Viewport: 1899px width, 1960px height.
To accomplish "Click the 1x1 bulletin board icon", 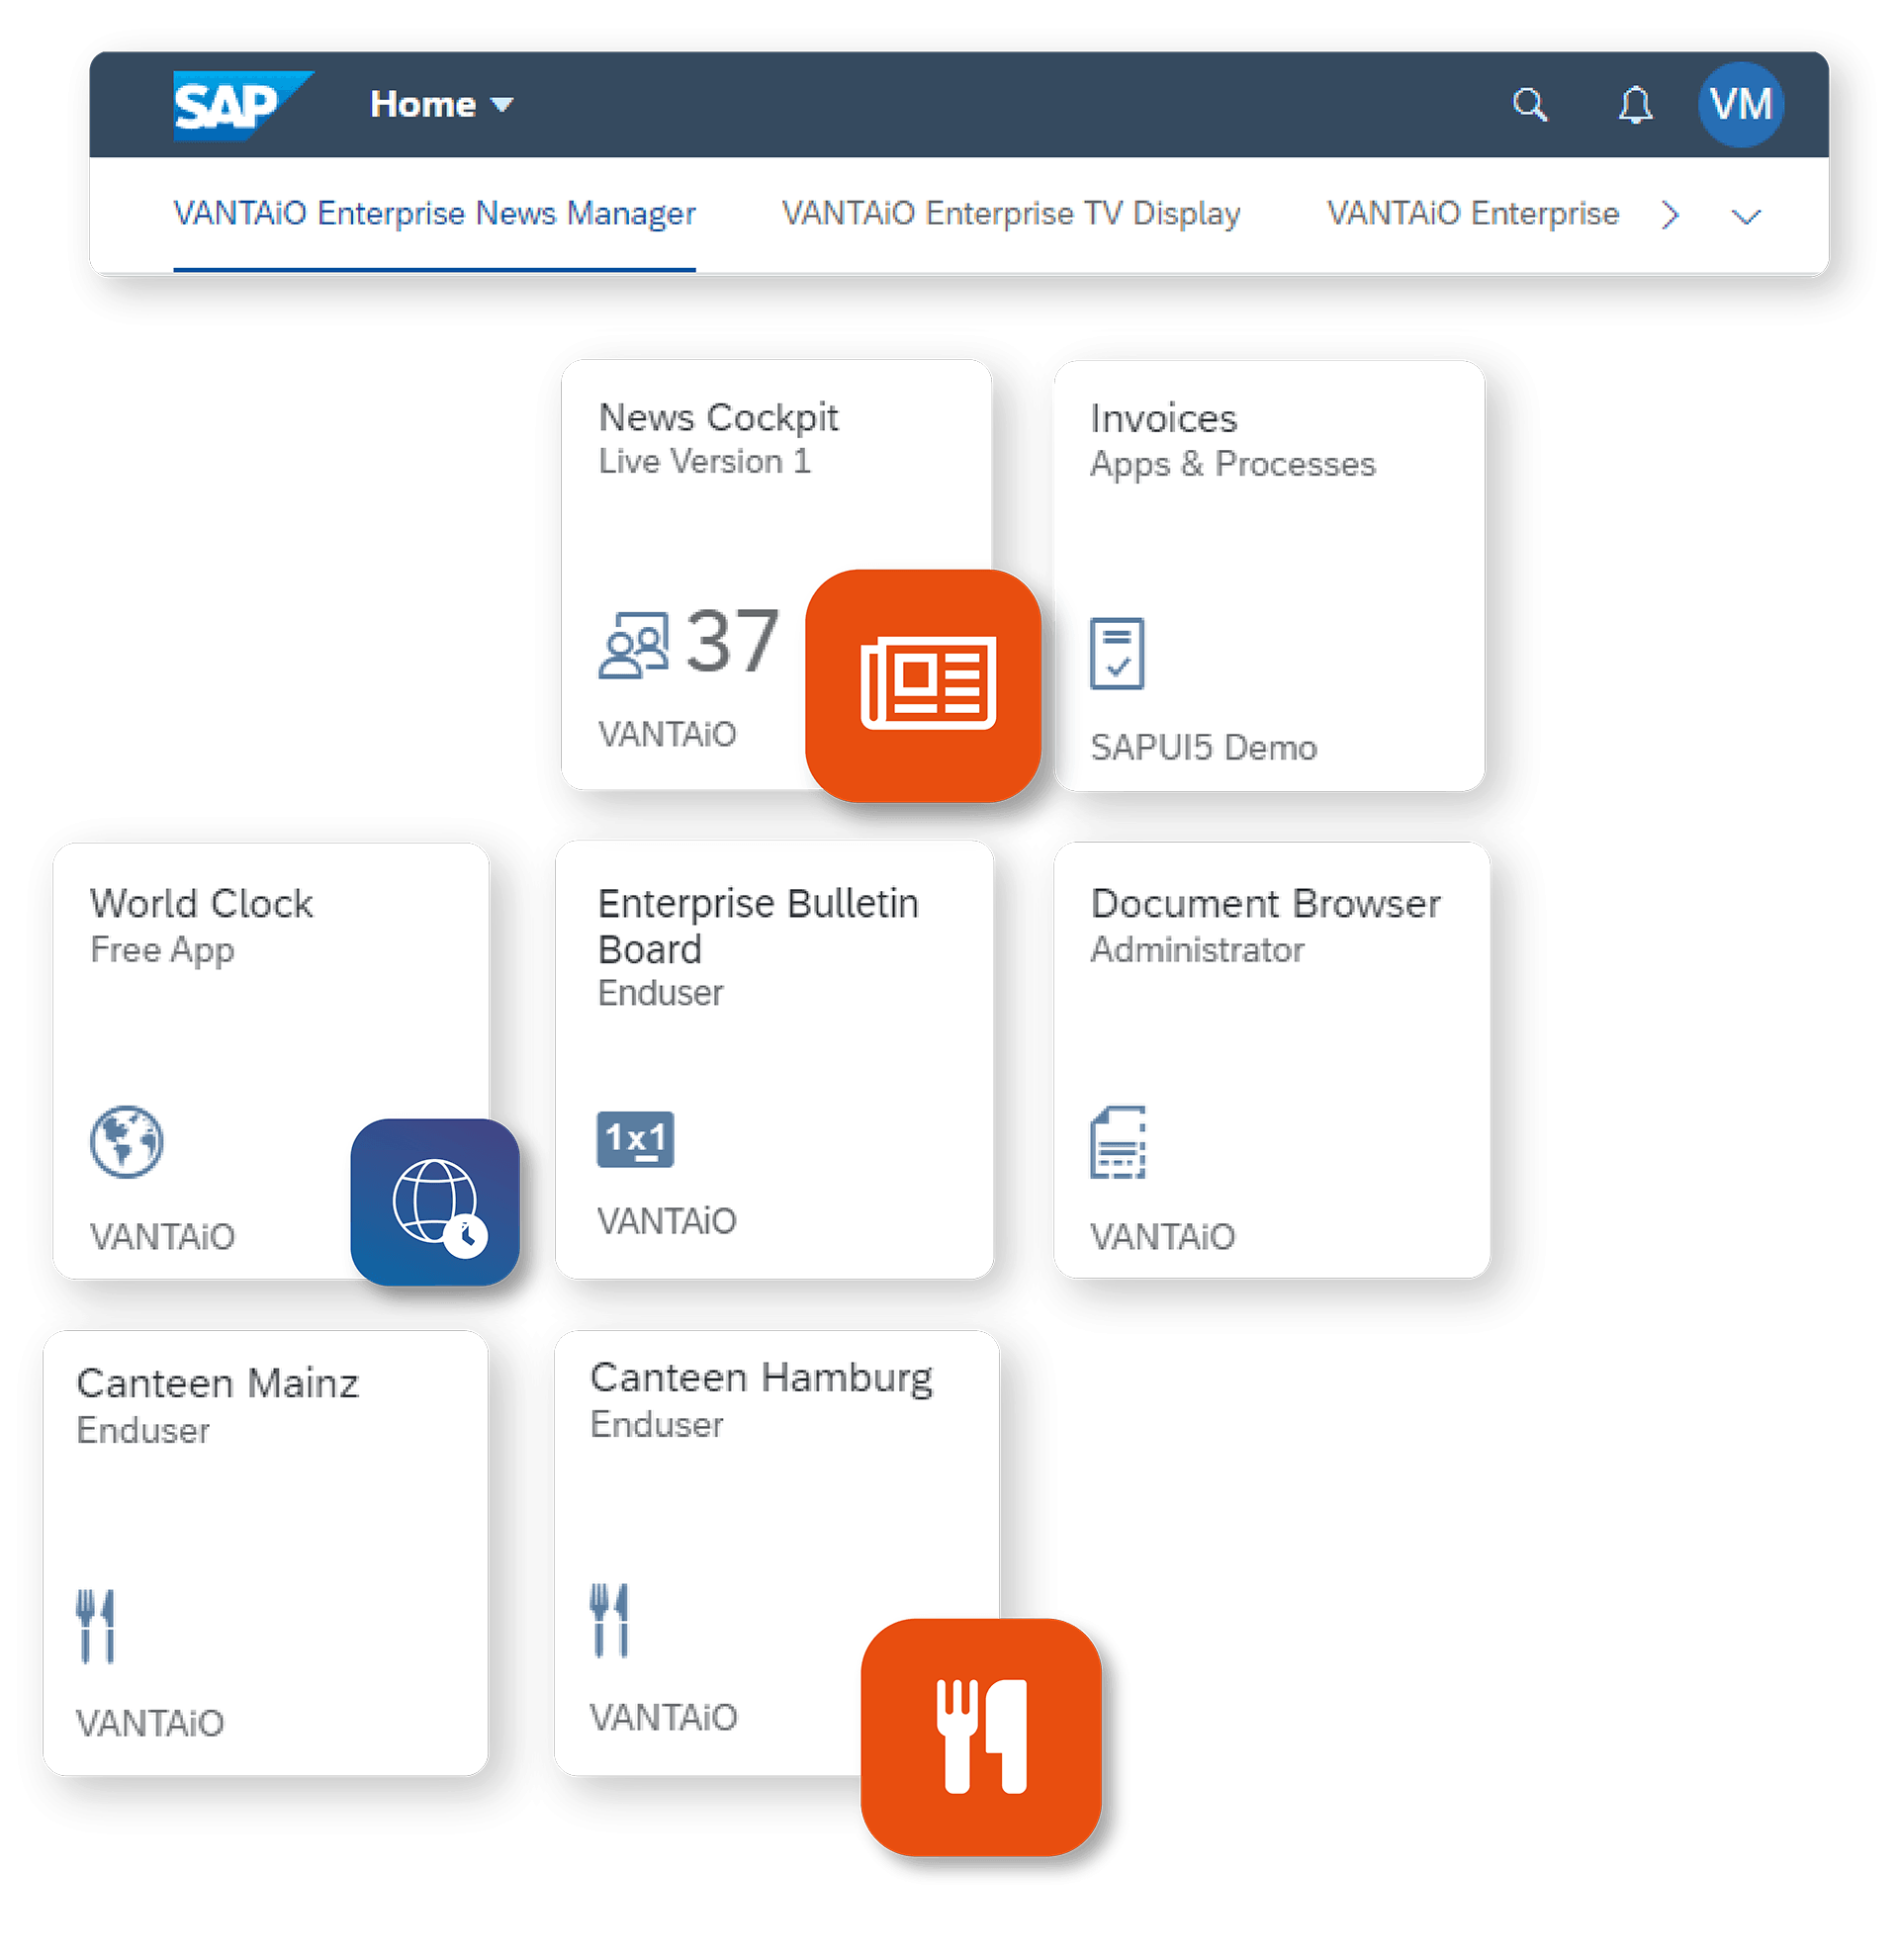I will click(x=636, y=1140).
